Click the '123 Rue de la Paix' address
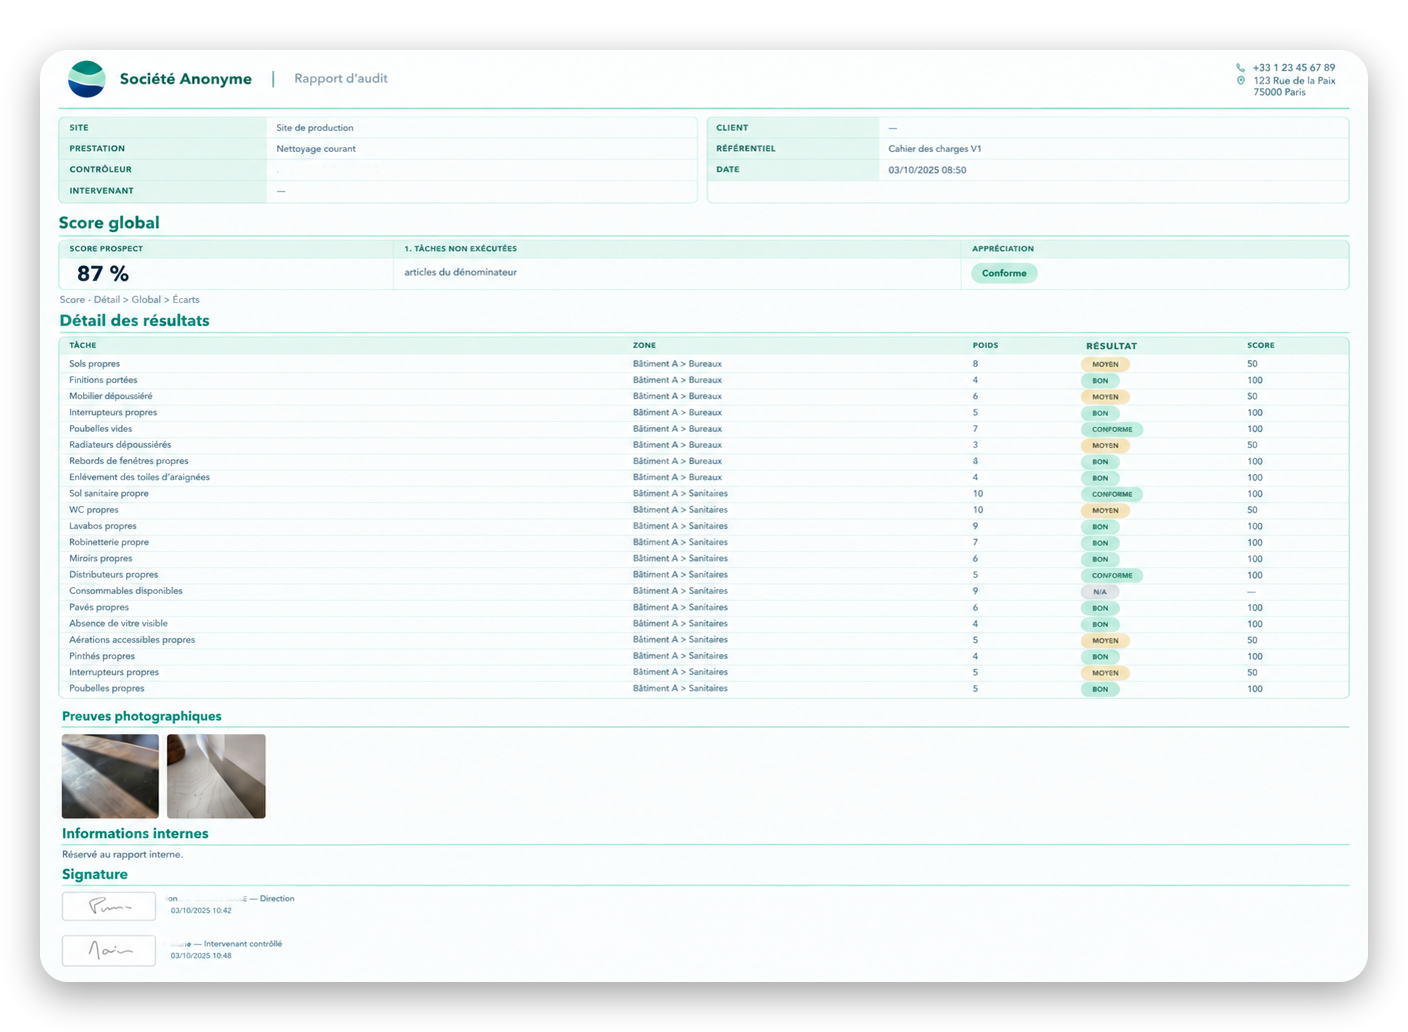Image resolution: width=1408 pixels, height=1032 pixels. [x=1295, y=80]
